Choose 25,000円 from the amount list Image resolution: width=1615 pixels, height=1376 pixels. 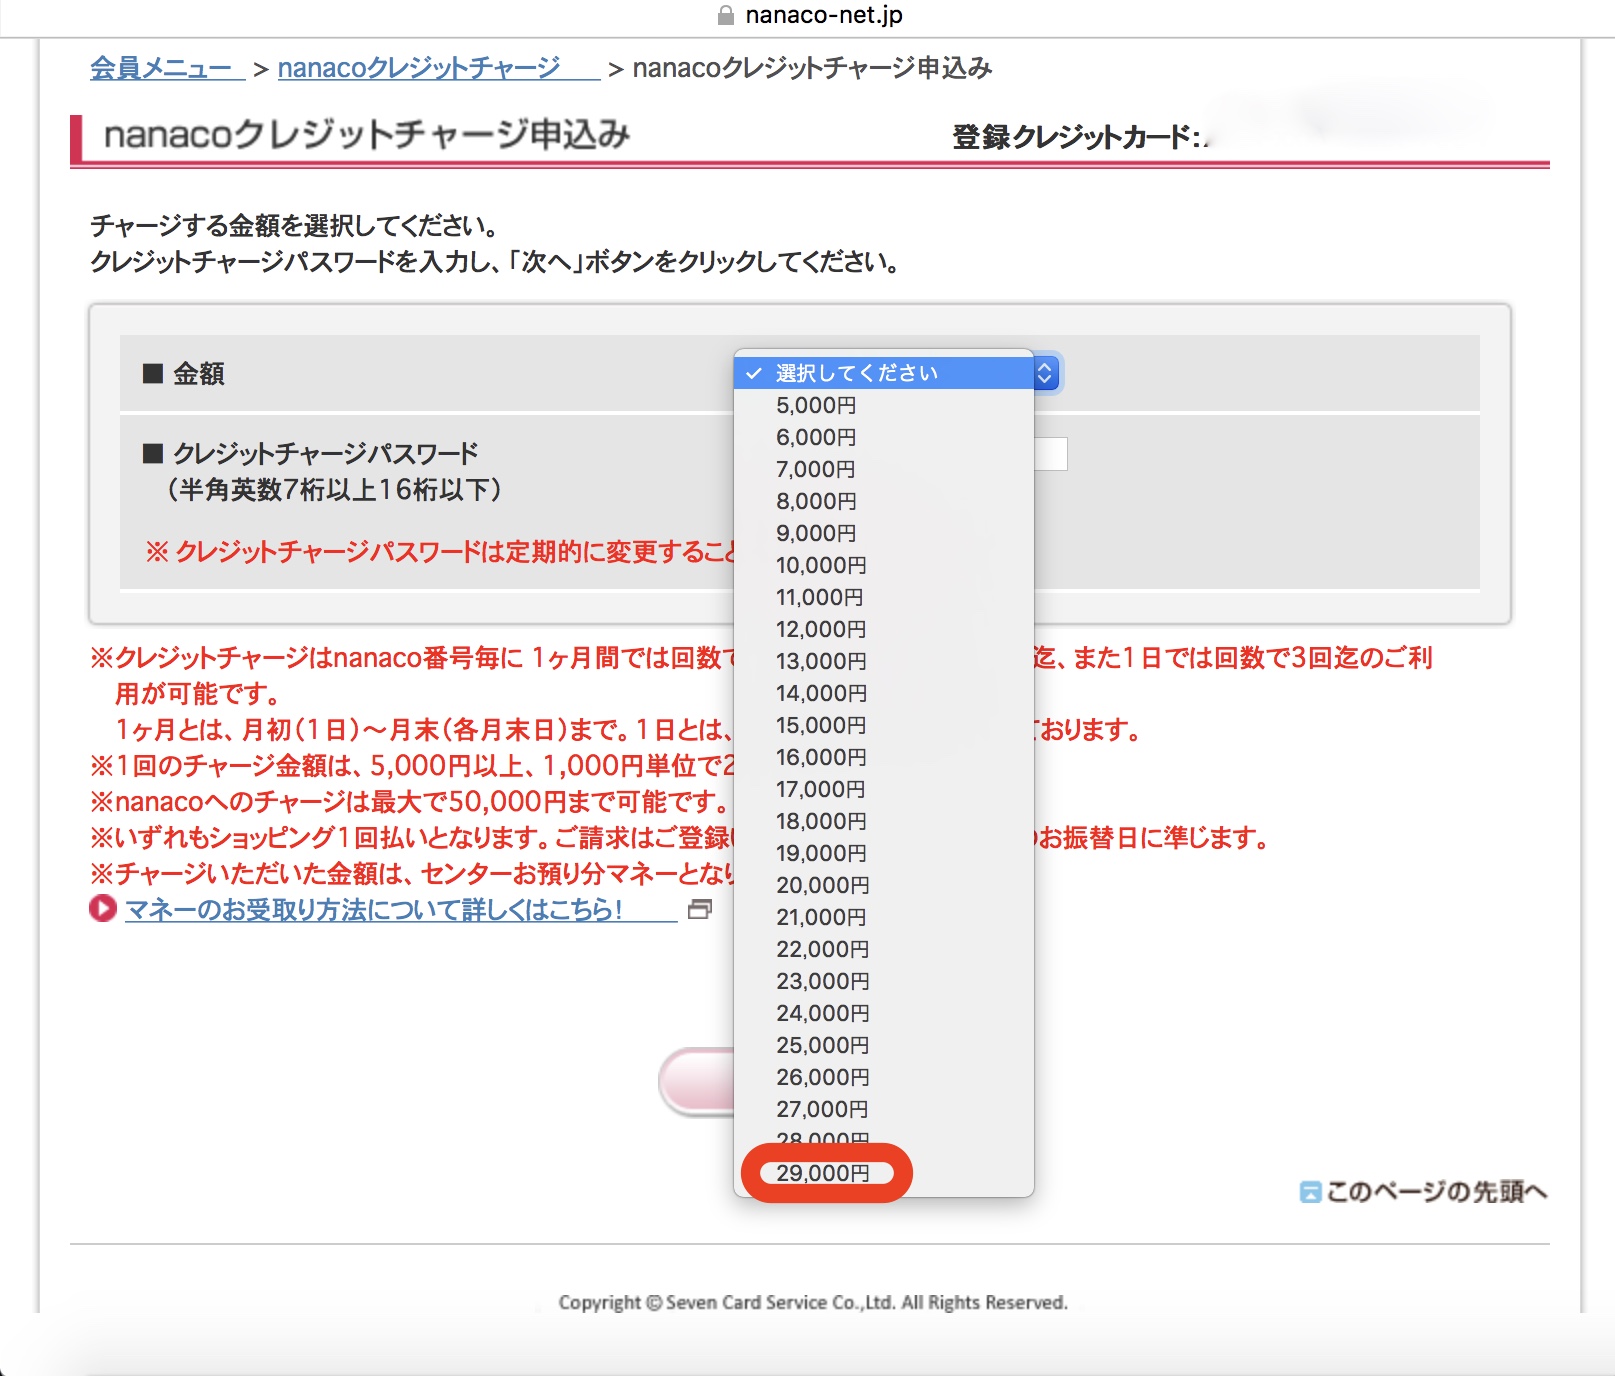(884, 1045)
